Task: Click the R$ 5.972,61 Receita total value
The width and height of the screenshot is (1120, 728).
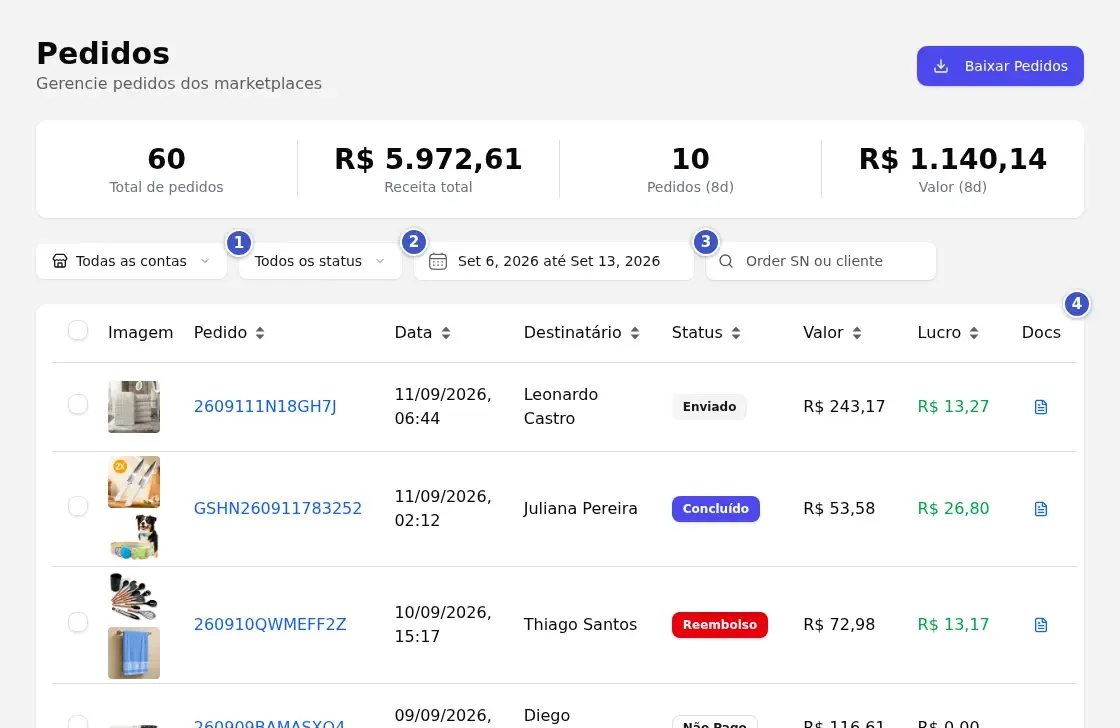Action: click(x=429, y=159)
